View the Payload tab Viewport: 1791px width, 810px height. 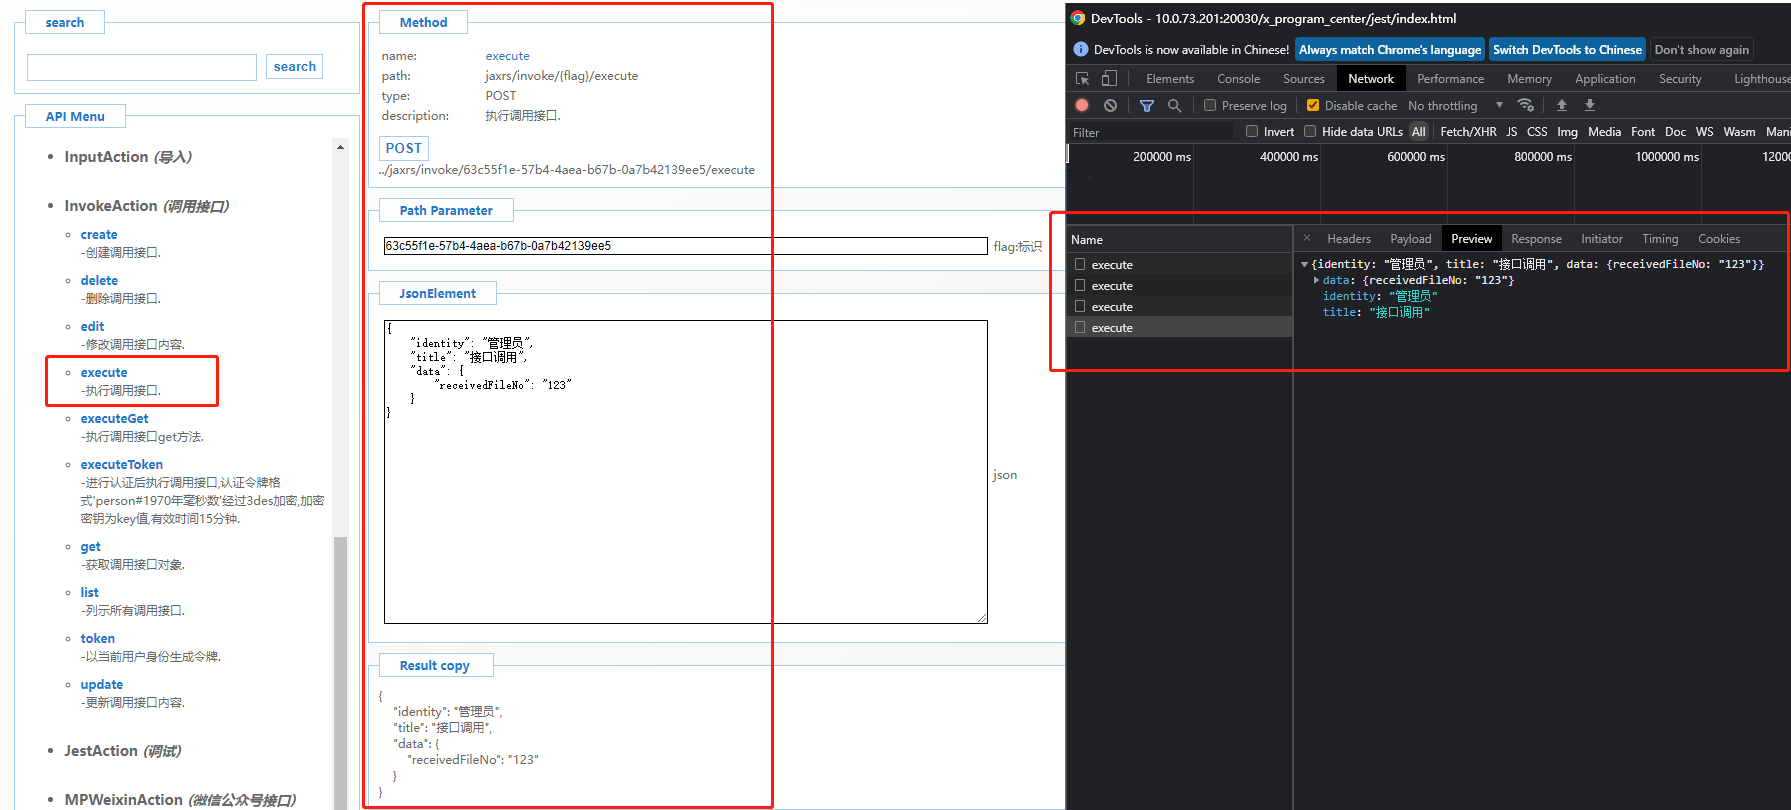click(1410, 239)
